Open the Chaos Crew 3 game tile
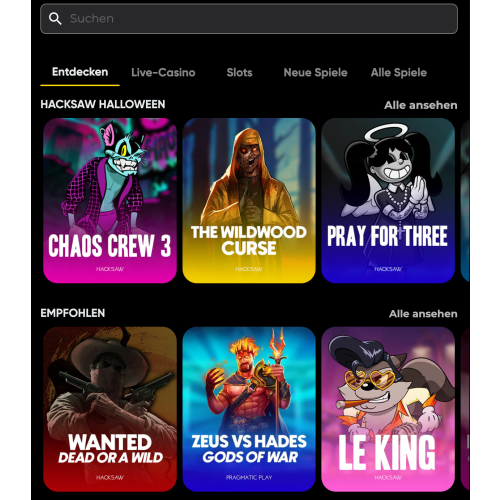This screenshot has height=500, width=500. coord(110,200)
